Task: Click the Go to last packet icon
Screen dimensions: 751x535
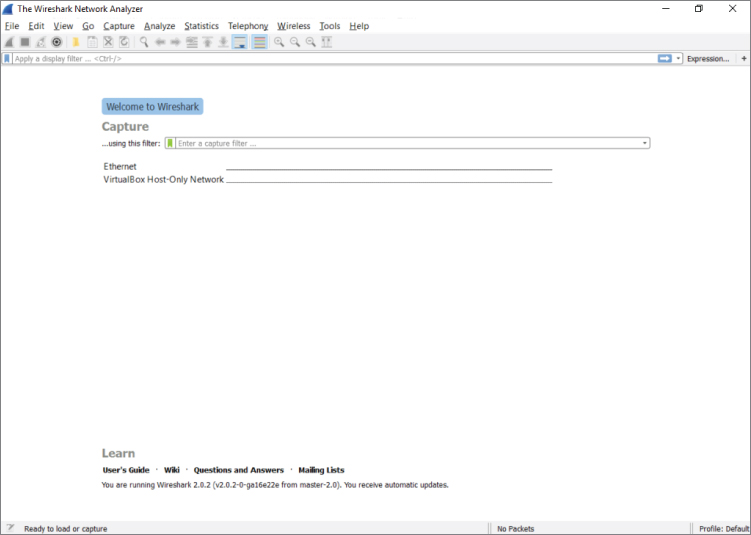Action: click(x=223, y=42)
